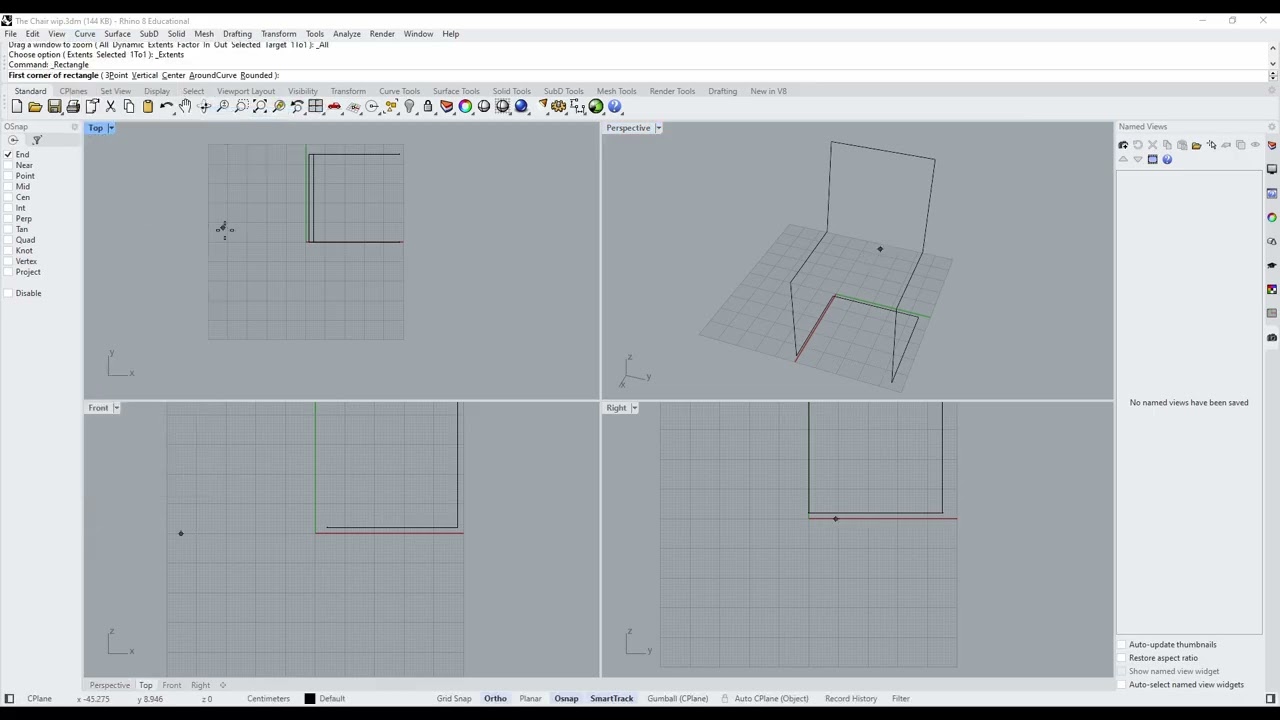Check Restore aspect ratio option
Image resolution: width=1280 pixels, height=720 pixels.
pyautogui.click(x=1122, y=658)
